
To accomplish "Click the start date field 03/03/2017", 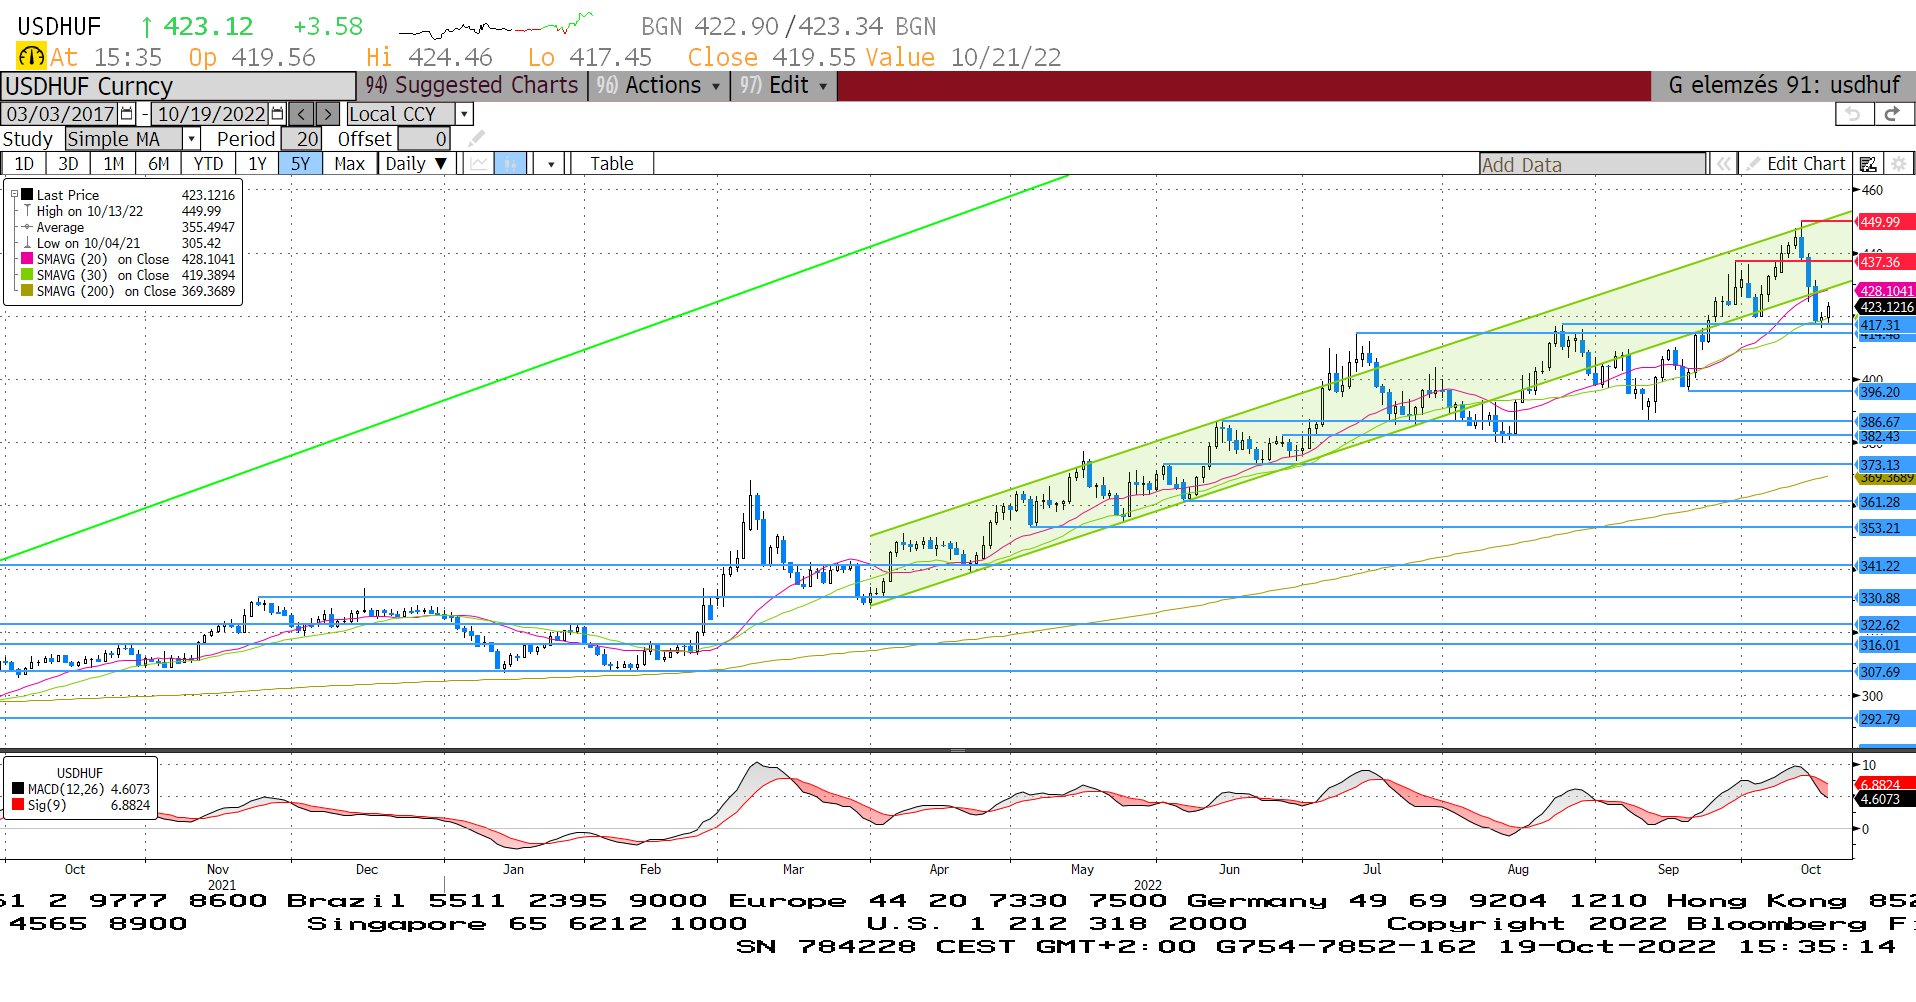I will (x=61, y=114).
